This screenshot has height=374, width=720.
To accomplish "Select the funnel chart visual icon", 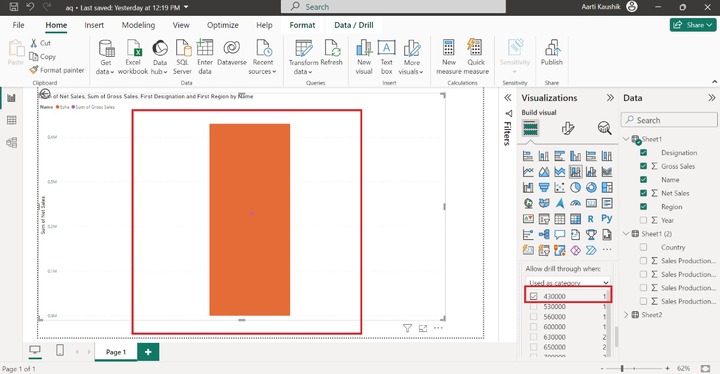I will pos(544,187).
